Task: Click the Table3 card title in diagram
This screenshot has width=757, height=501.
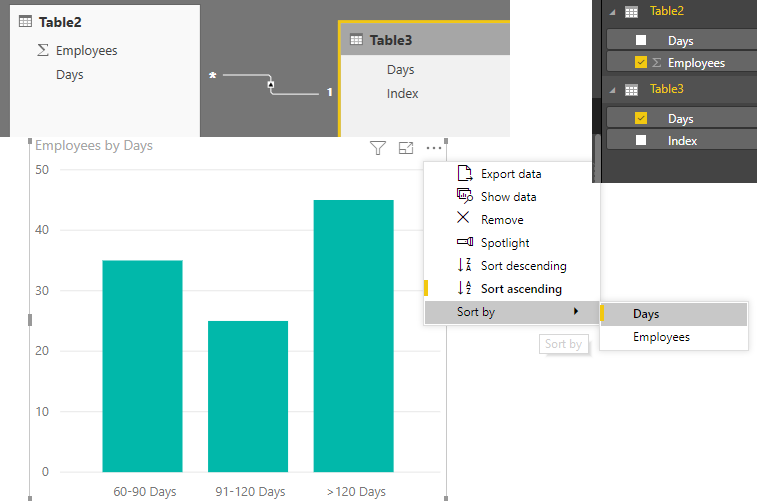Action: tap(391, 40)
